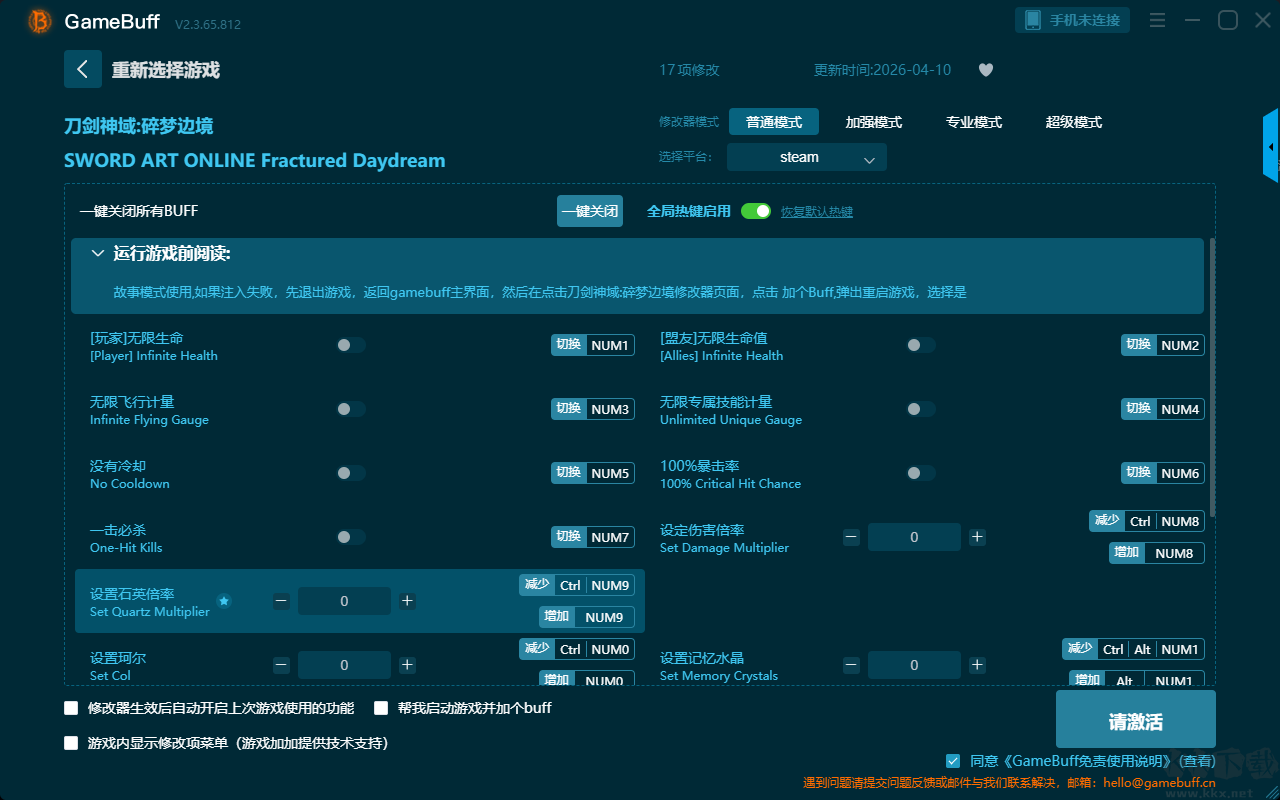Image resolution: width=1280 pixels, height=800 pixels.
Task: Click the NUM3 hotkey button
Action: [x=593, y=409]
